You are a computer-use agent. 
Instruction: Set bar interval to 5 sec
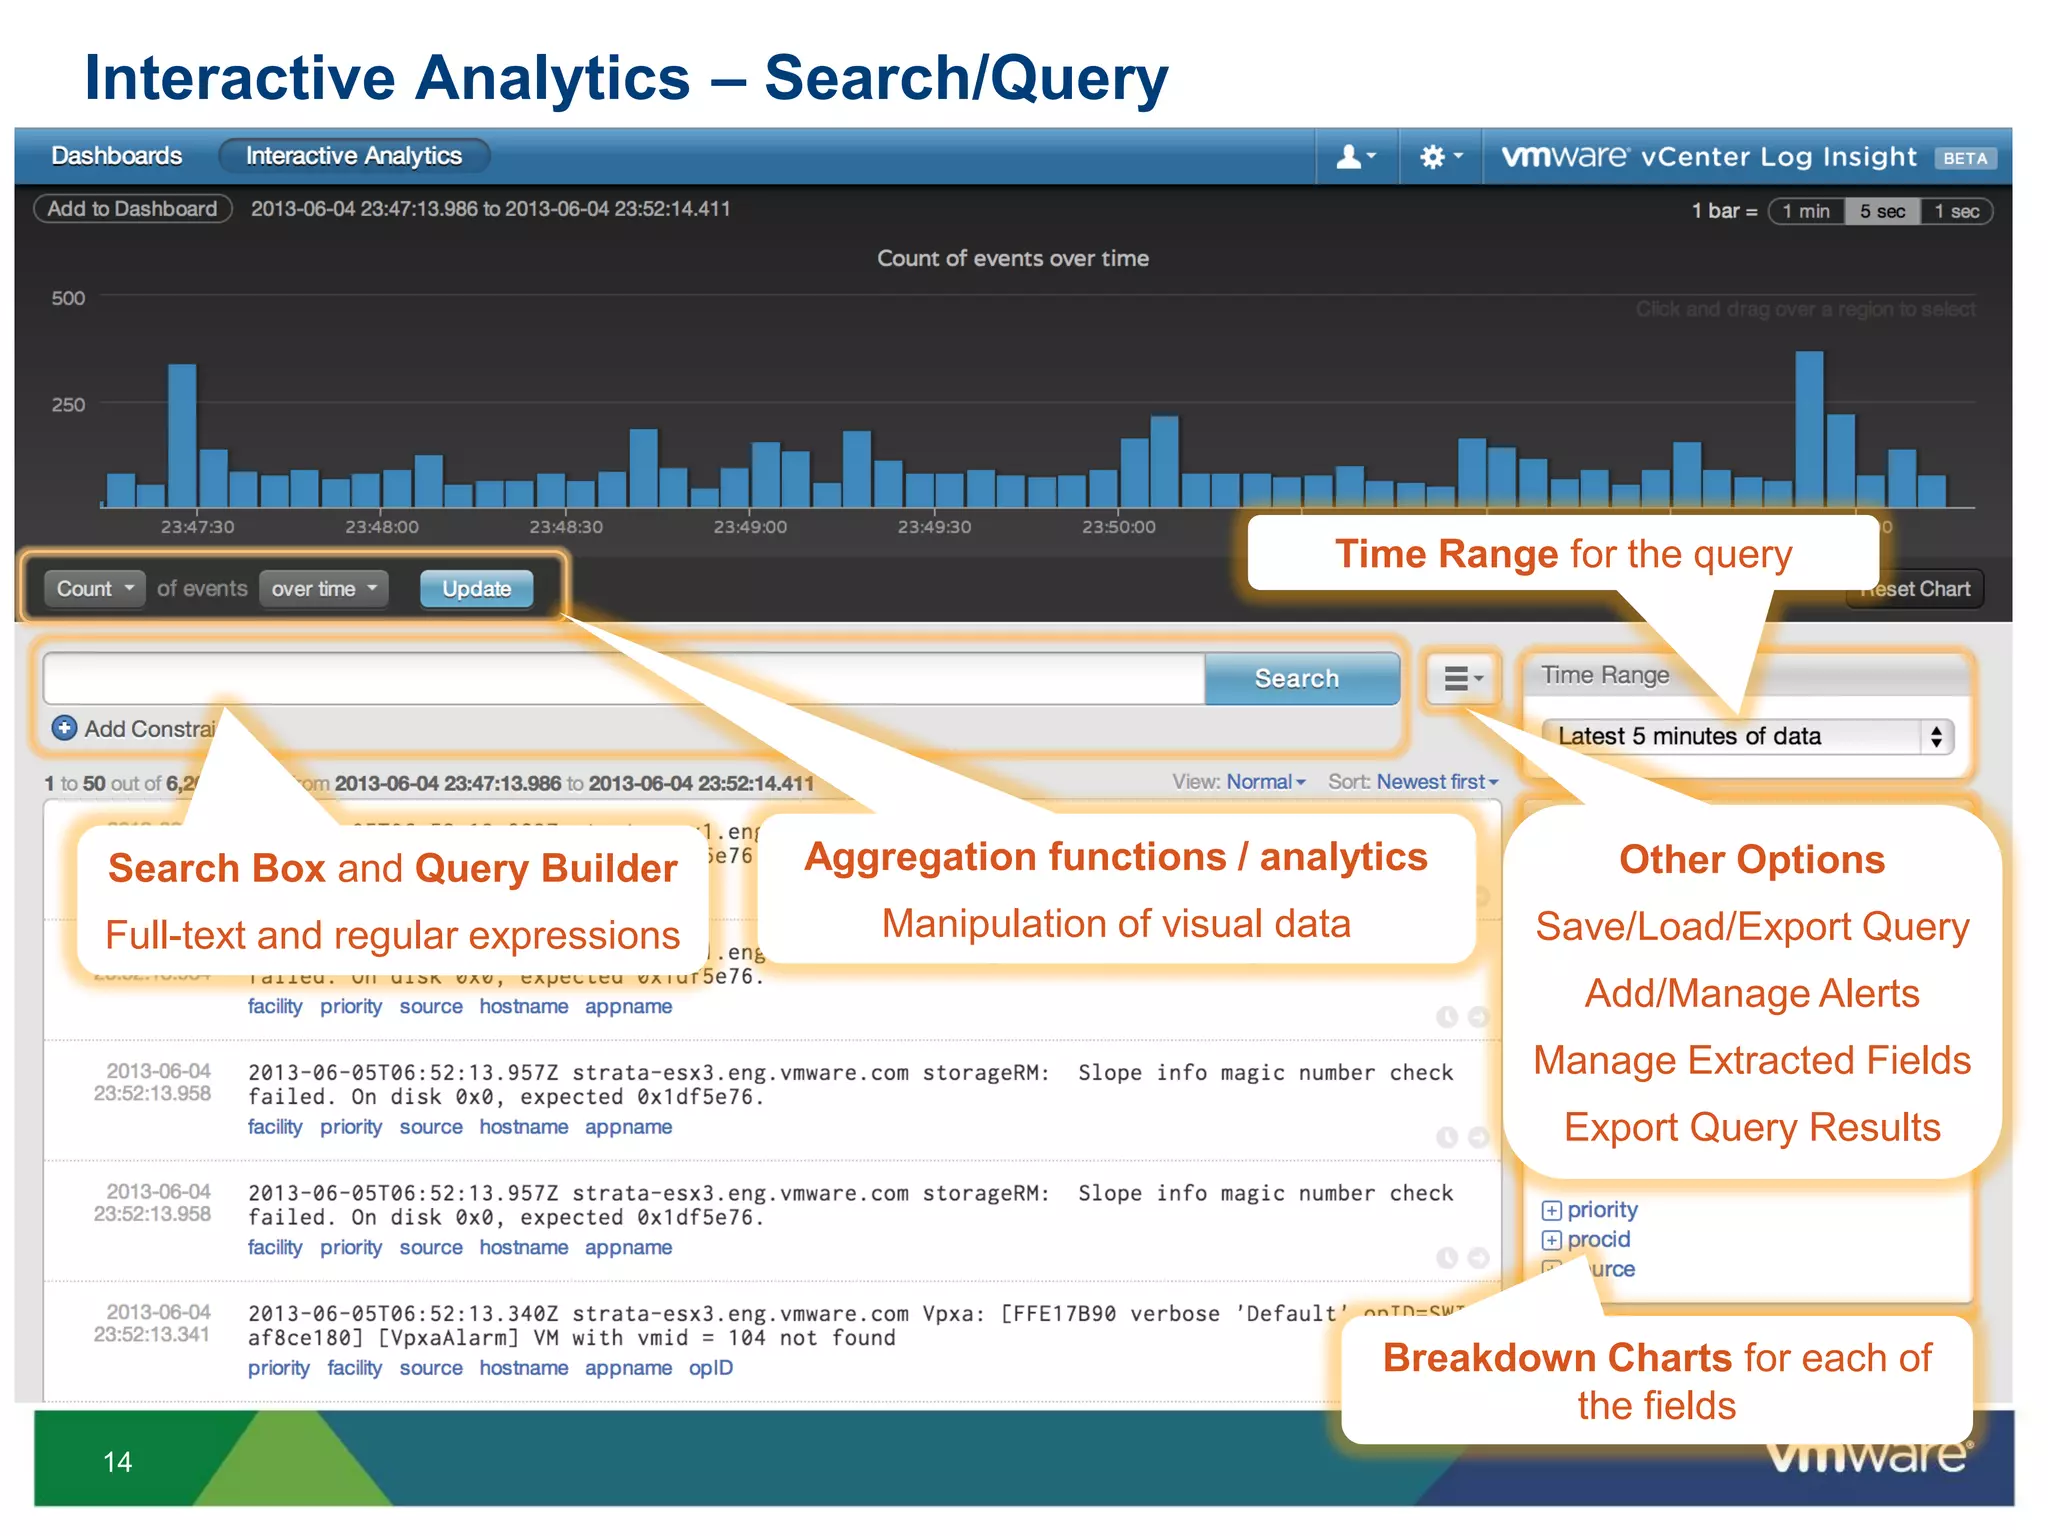1882,211
